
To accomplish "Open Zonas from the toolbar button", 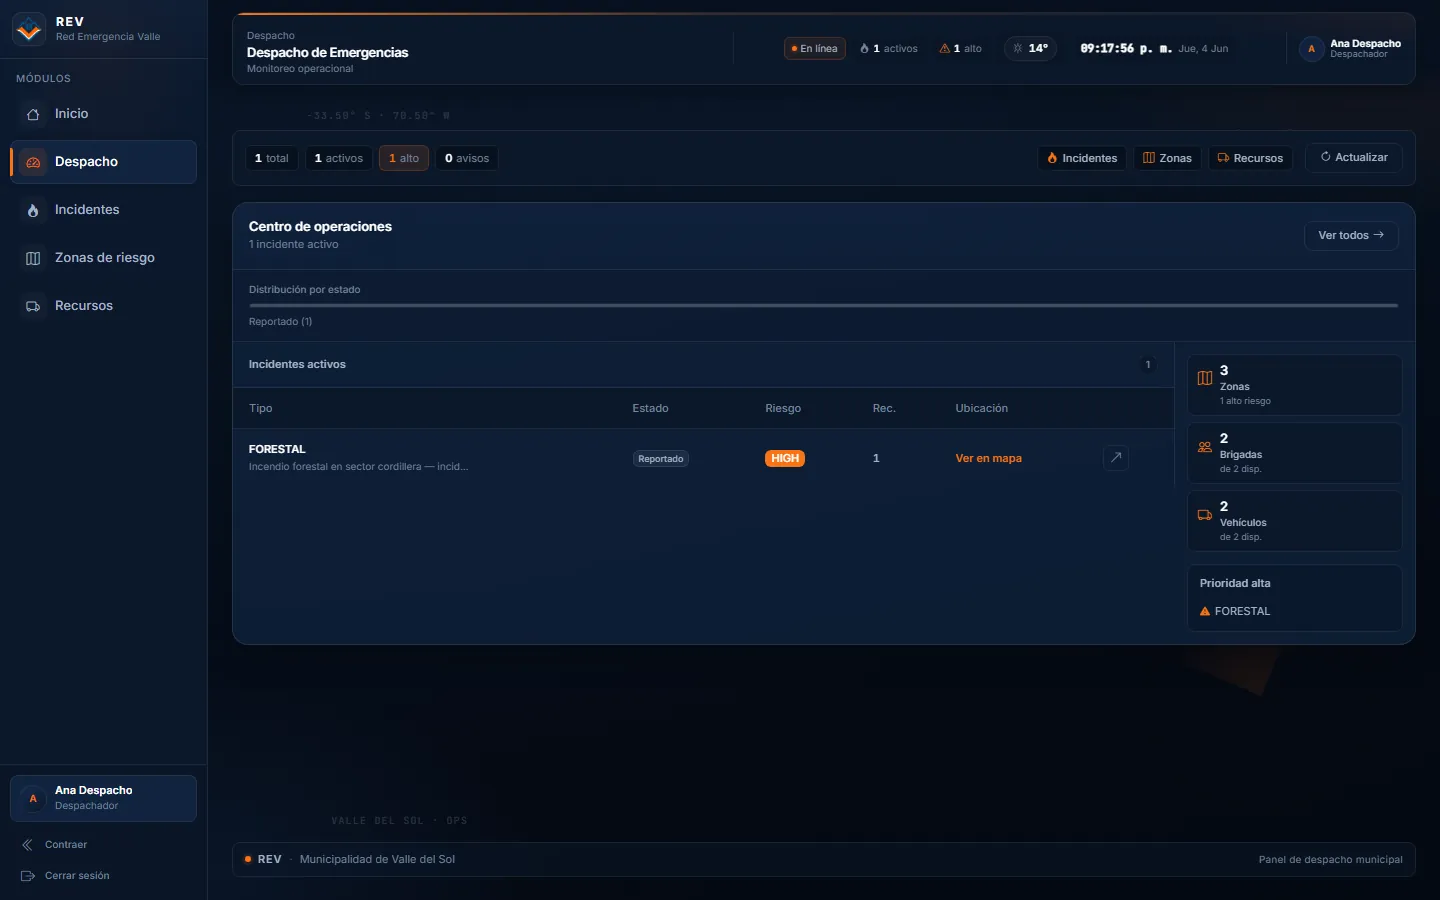I will point(1168,158).
